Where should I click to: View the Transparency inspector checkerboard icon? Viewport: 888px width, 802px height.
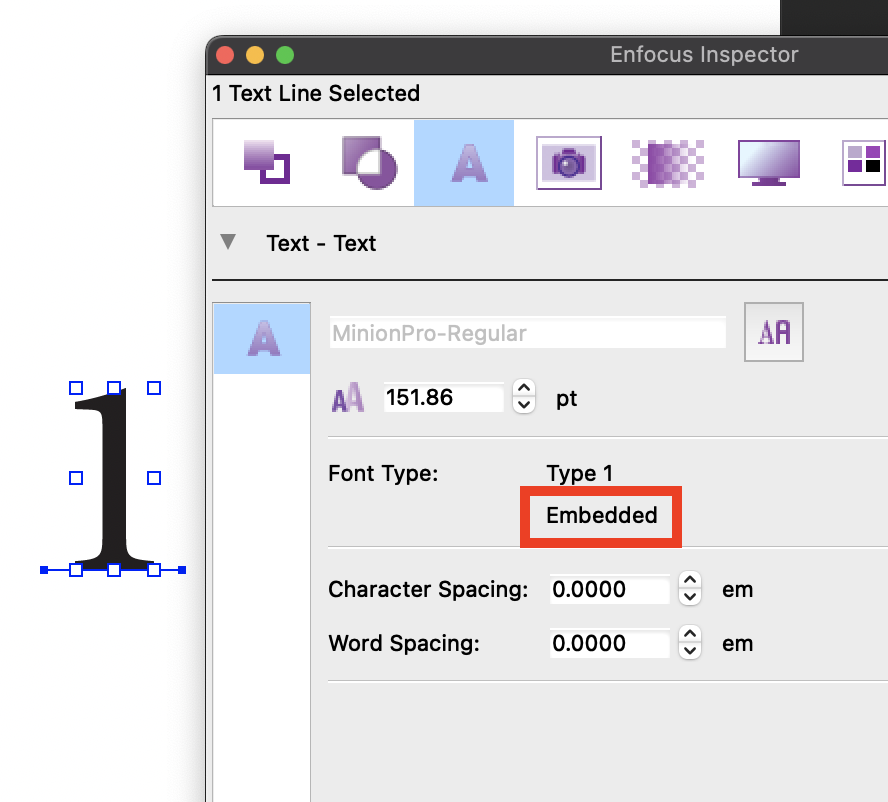coord(668,162)
